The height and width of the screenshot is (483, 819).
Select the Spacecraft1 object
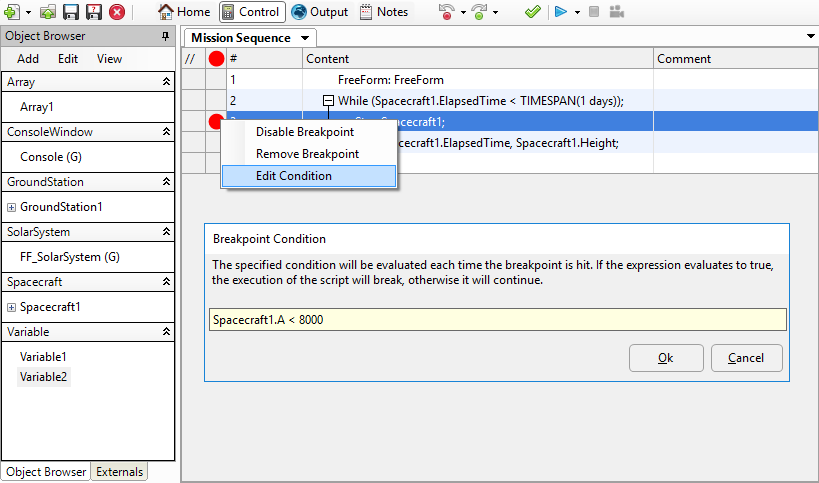point(50,307)
